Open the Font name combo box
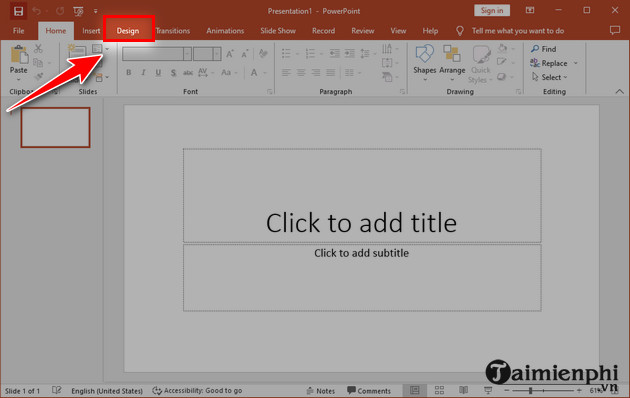The image size is (630, 398). click(157, 54)
